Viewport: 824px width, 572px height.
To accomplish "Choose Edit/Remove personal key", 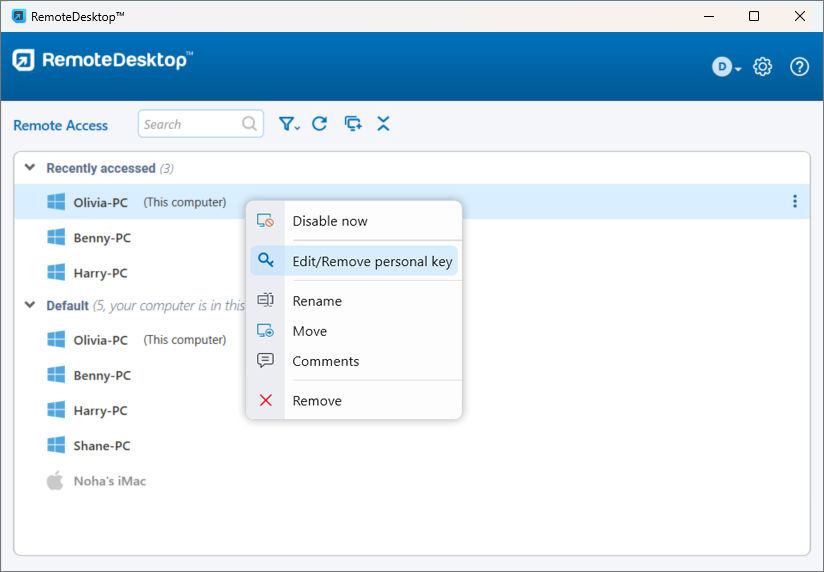I will (x=371, y=262).
